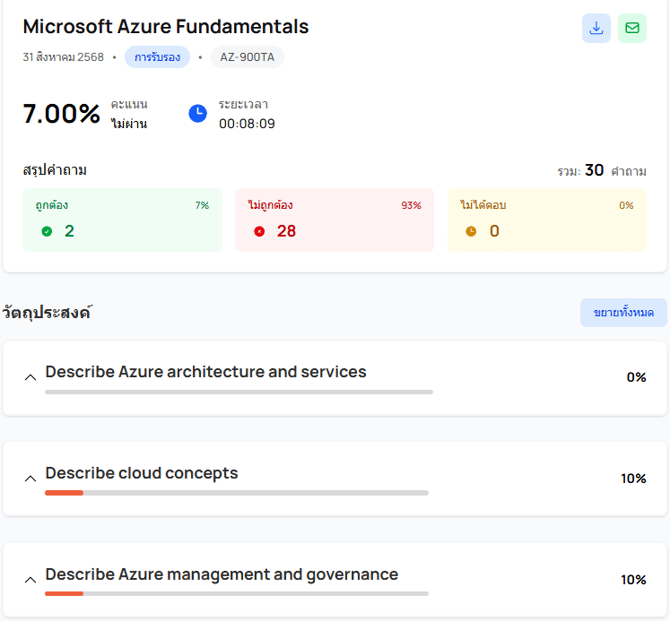Send results via the email icon
The image size is (670, 621).
[632, 28]
